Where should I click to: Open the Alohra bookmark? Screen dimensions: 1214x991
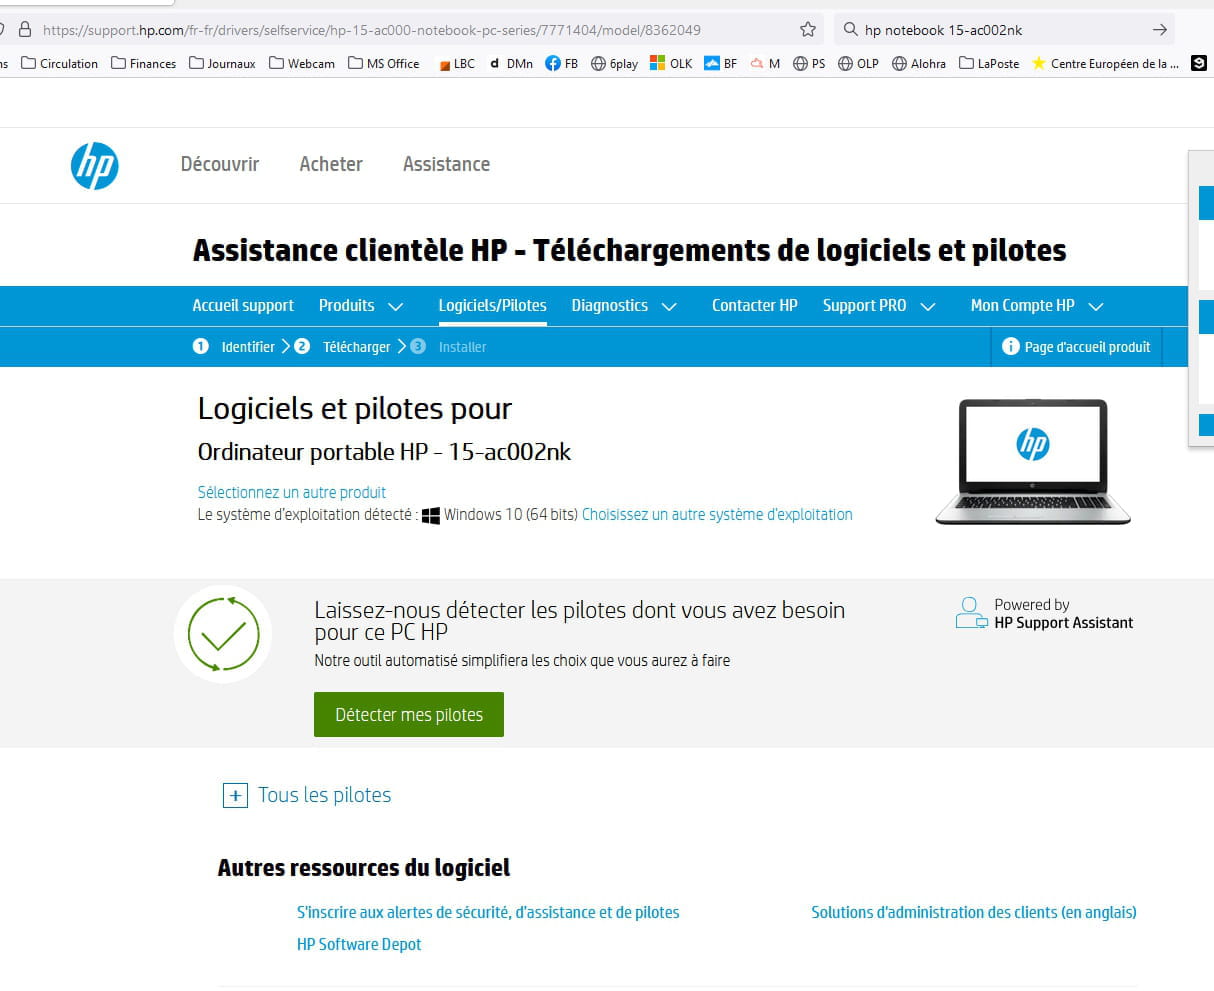click(919, 63)
